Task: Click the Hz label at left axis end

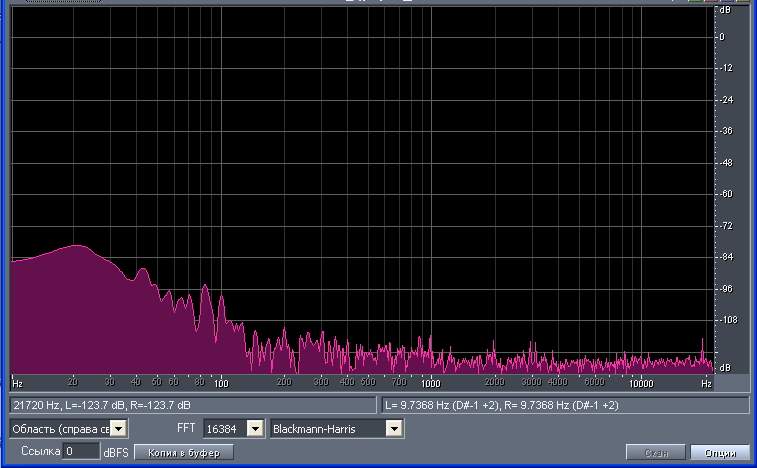Action: (x=17, y=383)
